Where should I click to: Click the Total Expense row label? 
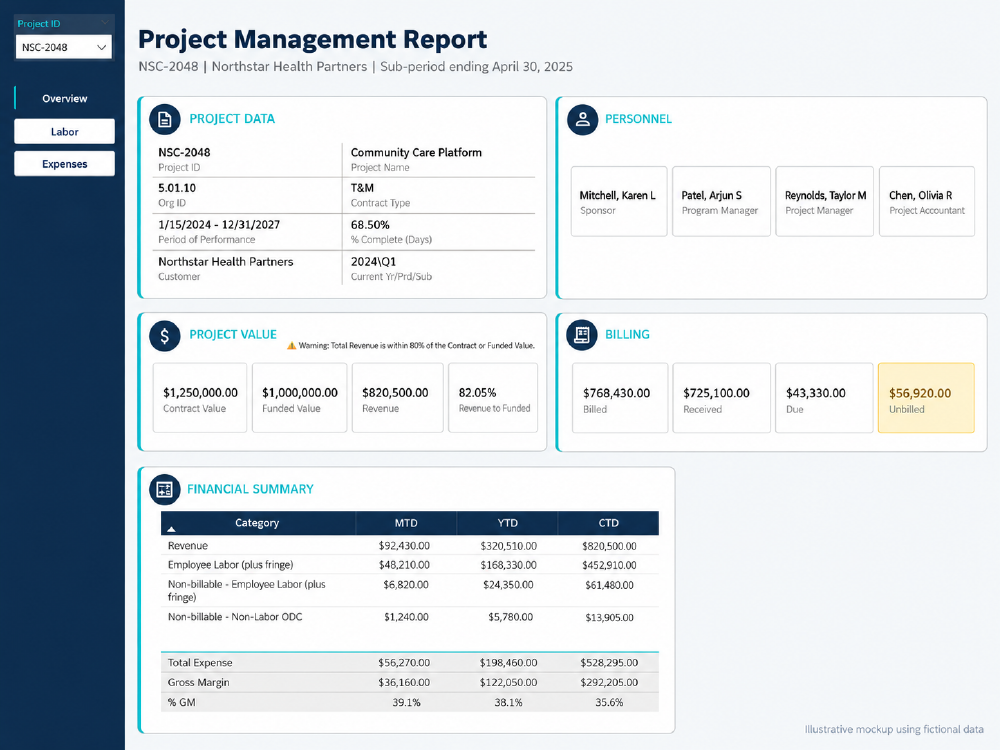tap(200, 663)
